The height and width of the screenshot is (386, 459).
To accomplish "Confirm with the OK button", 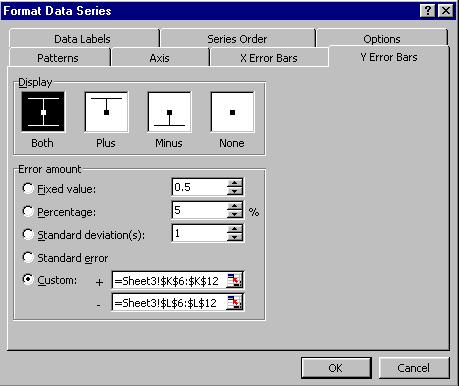I will (x=336, y=368).
